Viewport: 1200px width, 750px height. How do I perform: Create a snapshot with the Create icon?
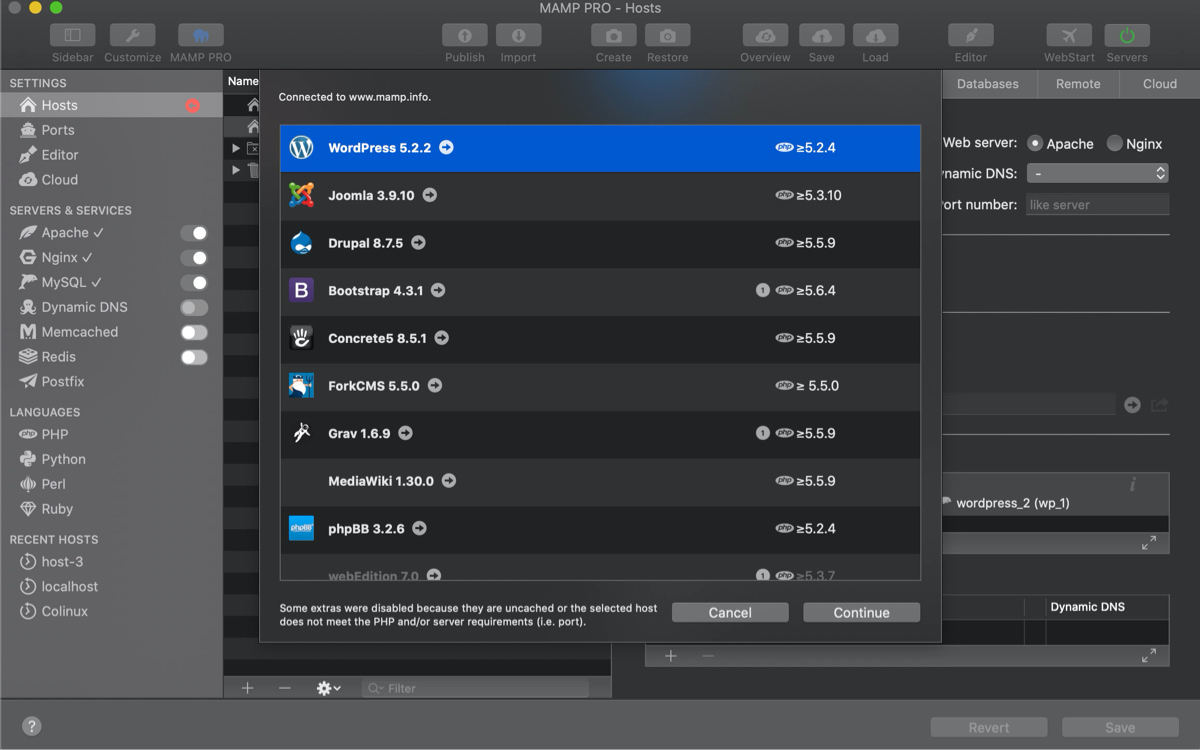(x=613, y=35)
